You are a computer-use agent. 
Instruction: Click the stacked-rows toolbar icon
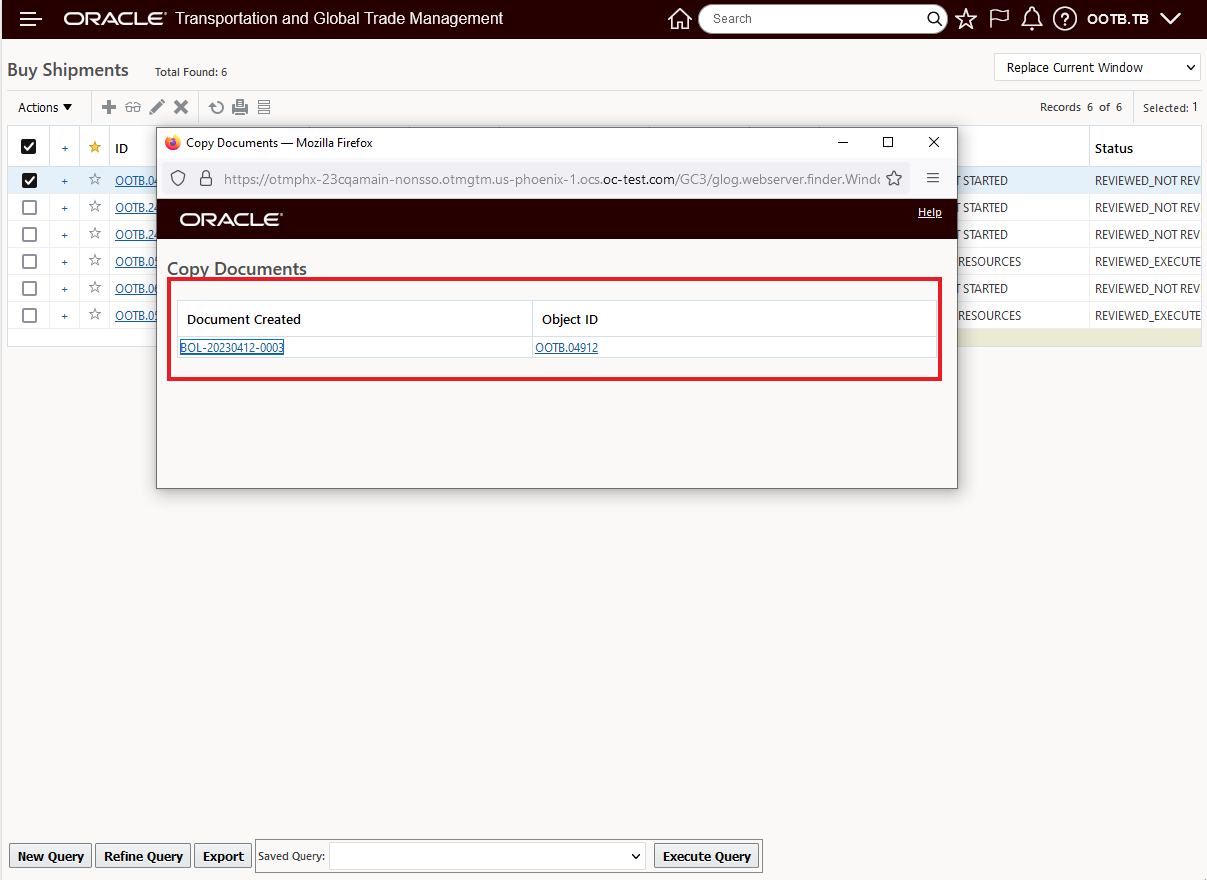click(264, 107)
